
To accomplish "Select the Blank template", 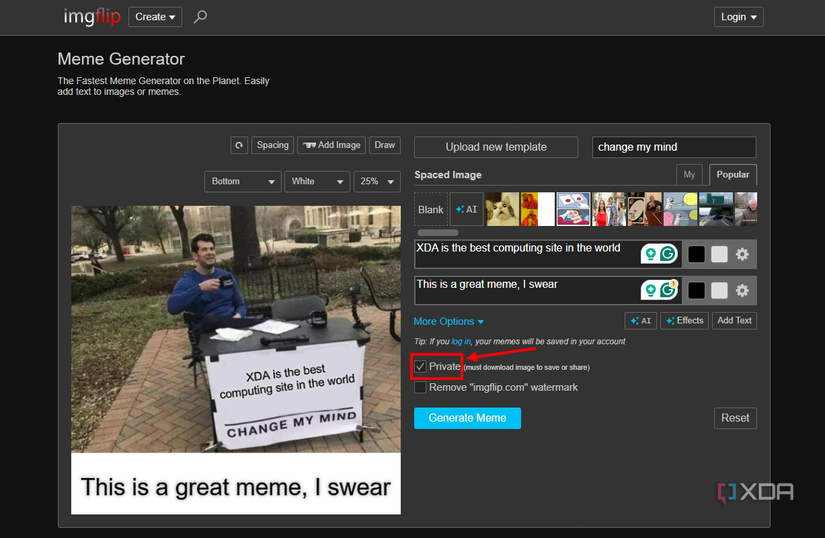I will pyautogui.click(x=431, y=209).
